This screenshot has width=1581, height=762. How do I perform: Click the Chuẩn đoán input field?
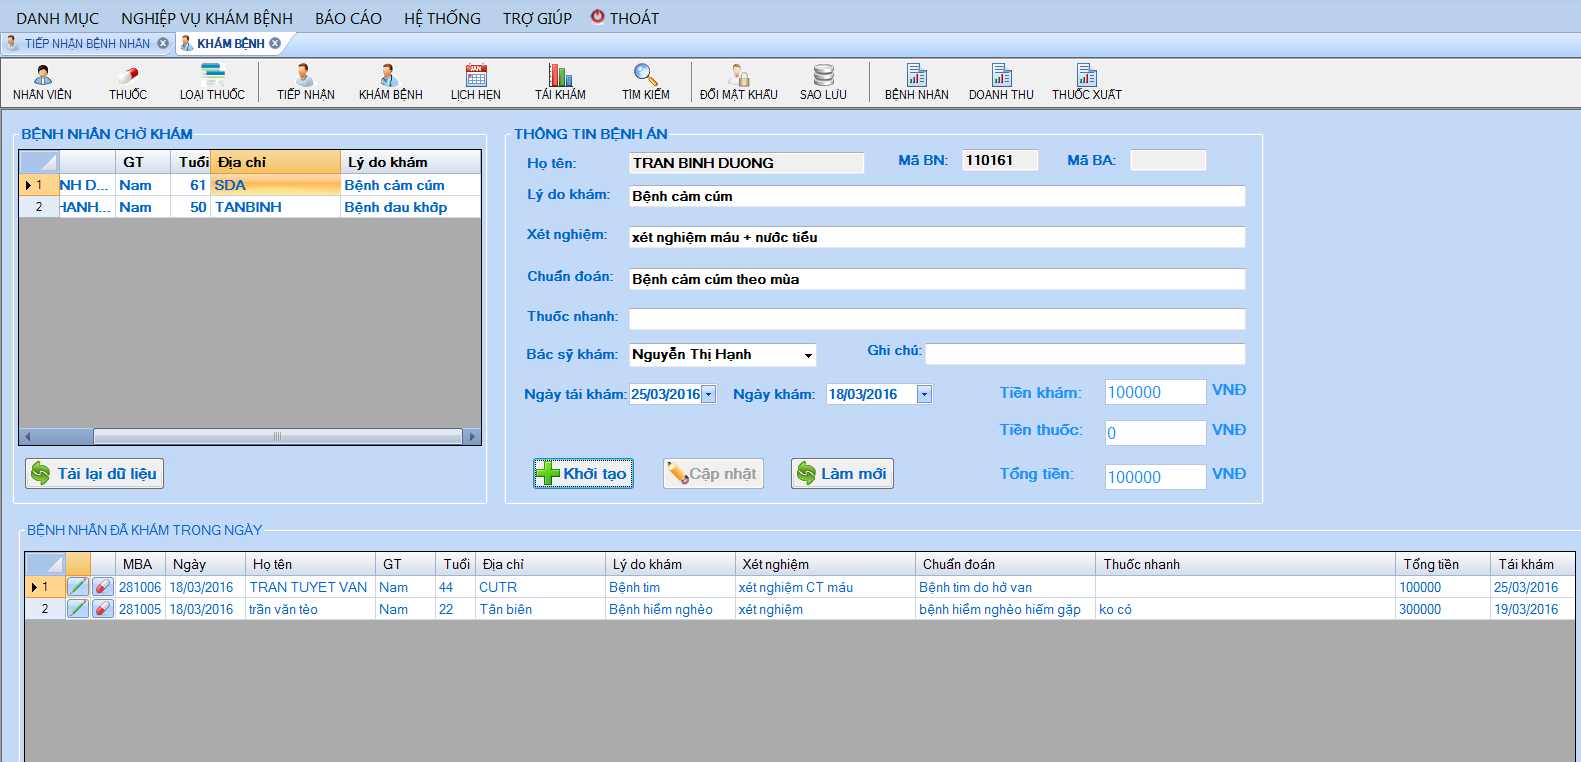click(x=937, y=279)
